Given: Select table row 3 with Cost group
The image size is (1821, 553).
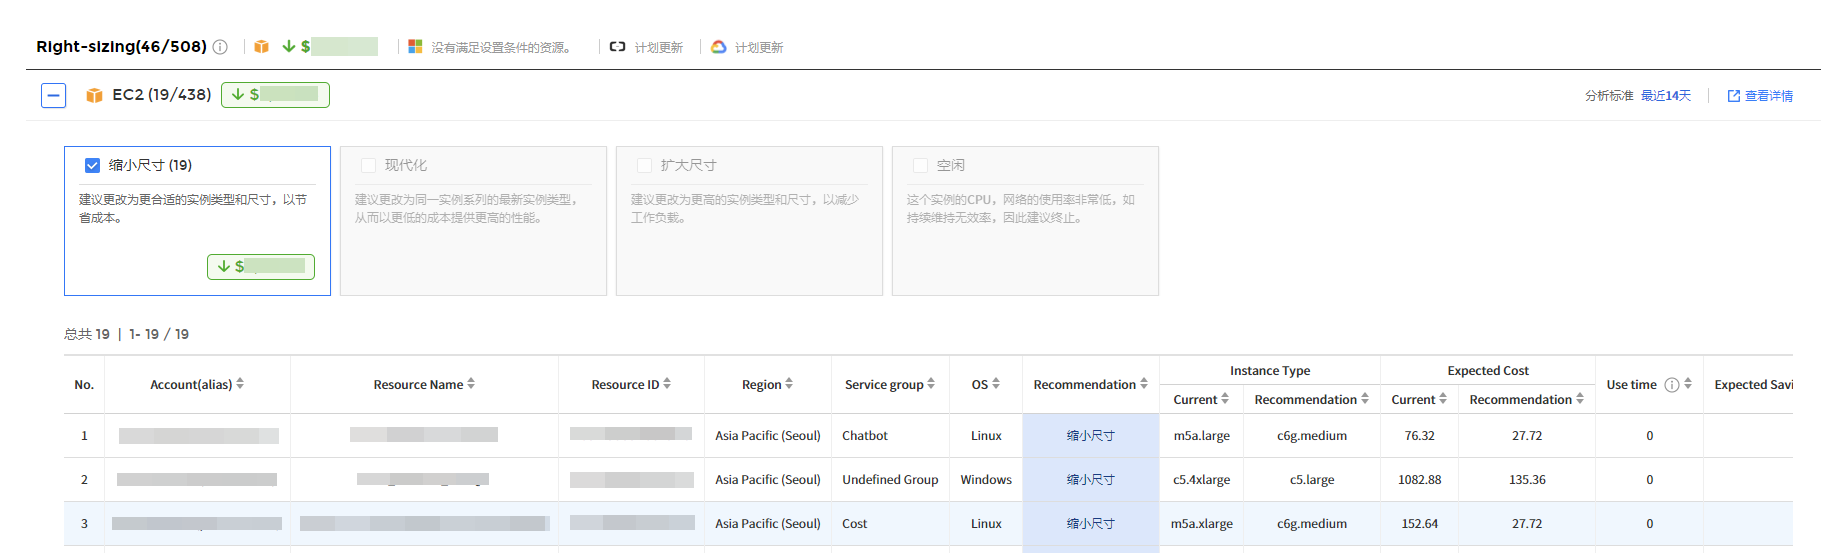Looking at the screenshot, I should 854,524.
